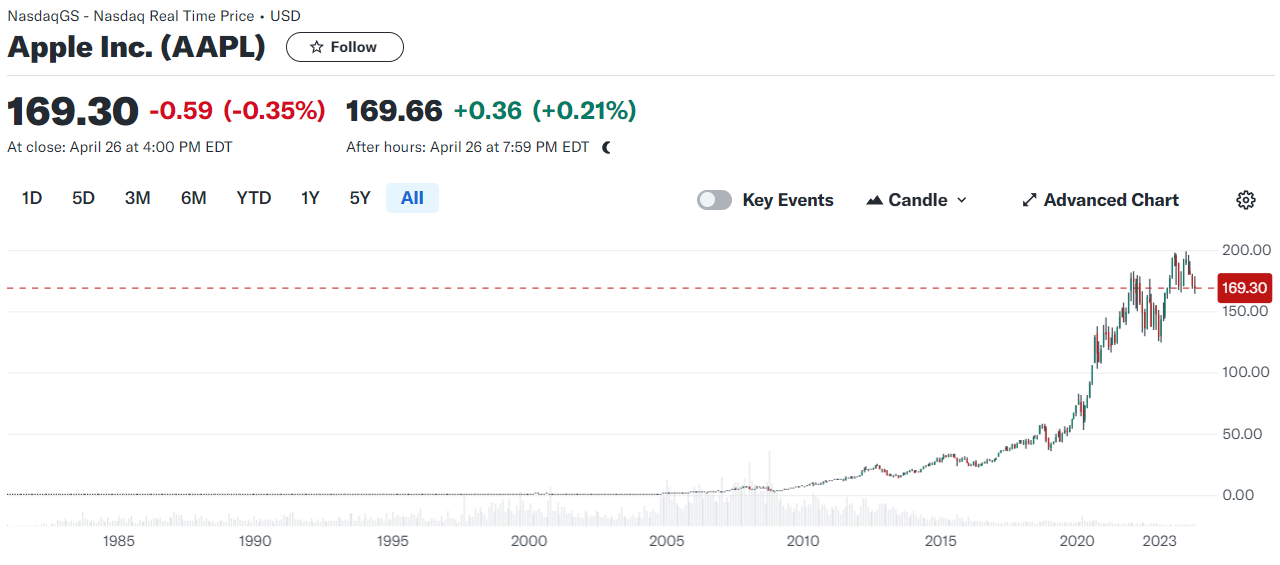Click the 1990 x-axis label

click(x=256, y=541)
